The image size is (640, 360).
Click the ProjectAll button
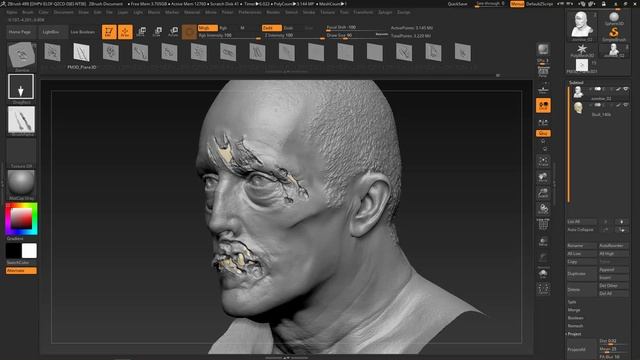(x=581, y=350)
